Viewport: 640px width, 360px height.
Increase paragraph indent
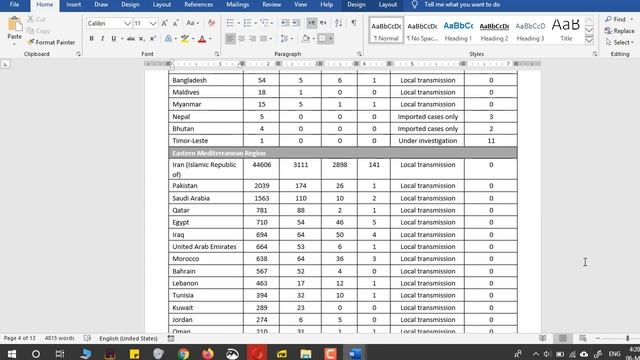coord(296,23)
